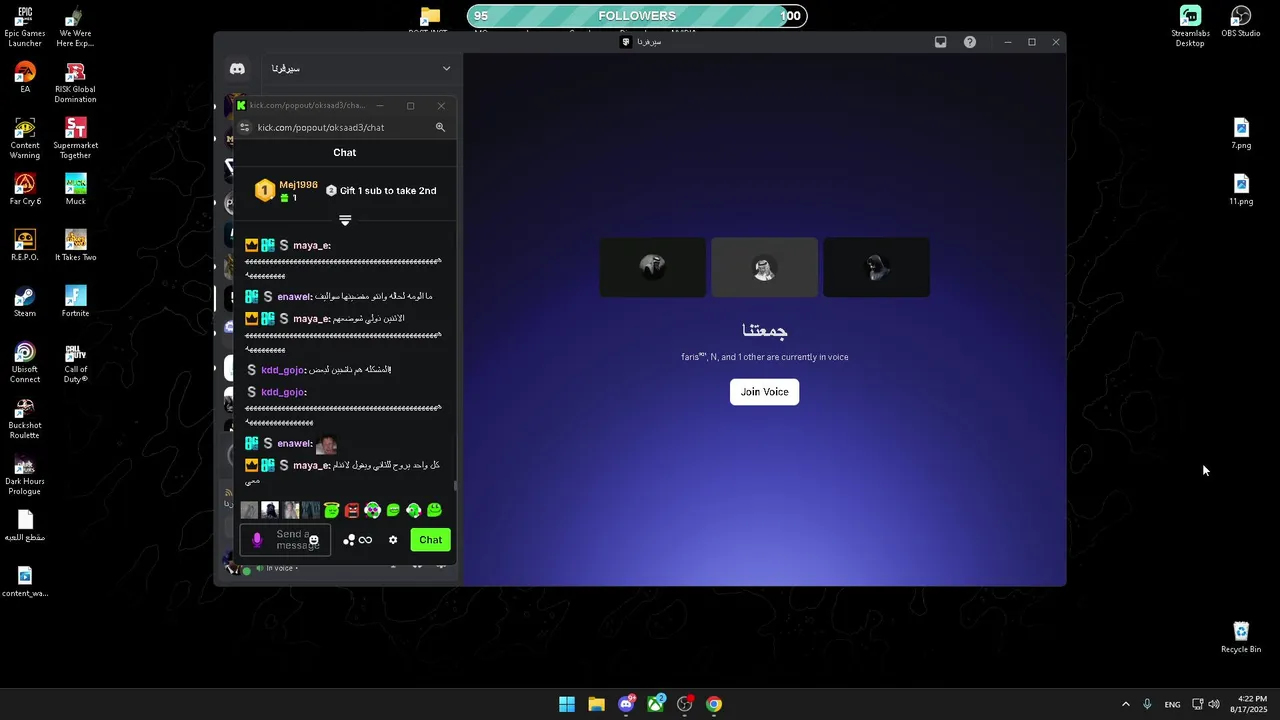Open the Discord home icon
The width and height of the screenshot is (1280, 720).
coord(237,69)
